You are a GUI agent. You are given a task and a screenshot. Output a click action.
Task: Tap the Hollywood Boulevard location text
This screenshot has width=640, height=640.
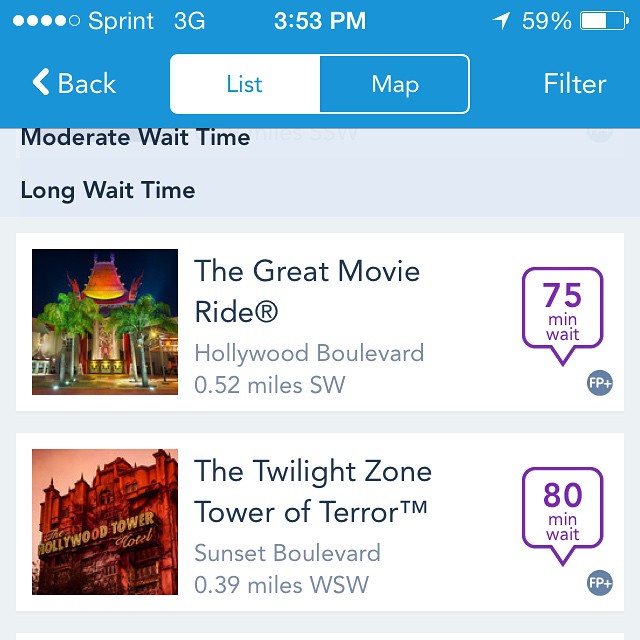(309, 353)
